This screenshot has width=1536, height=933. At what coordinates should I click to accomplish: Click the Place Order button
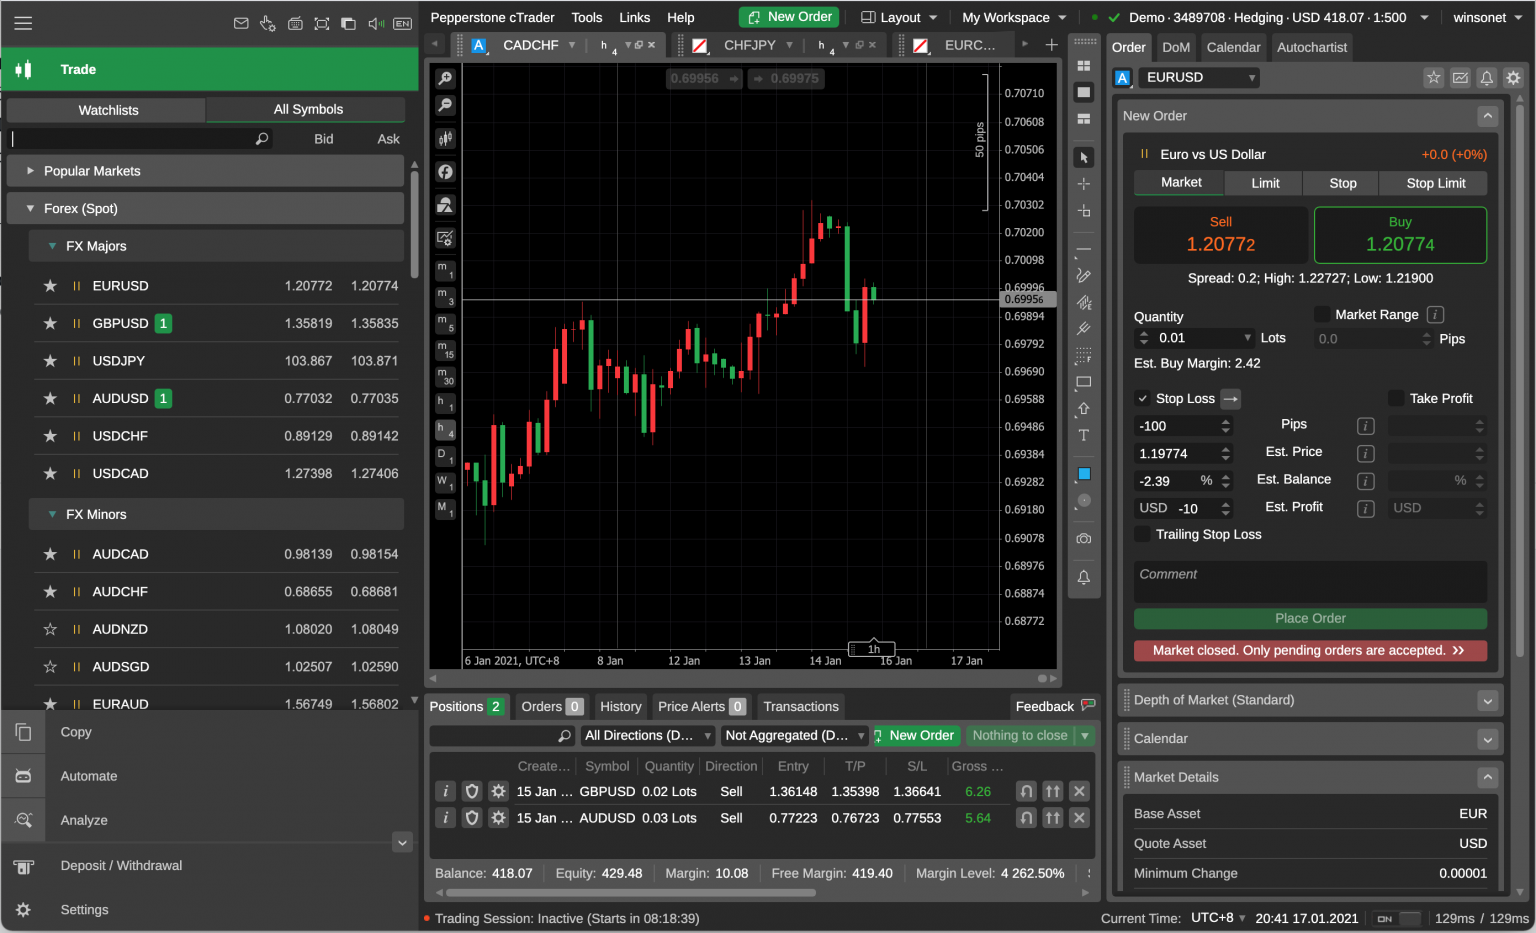tap(1310, 618)
